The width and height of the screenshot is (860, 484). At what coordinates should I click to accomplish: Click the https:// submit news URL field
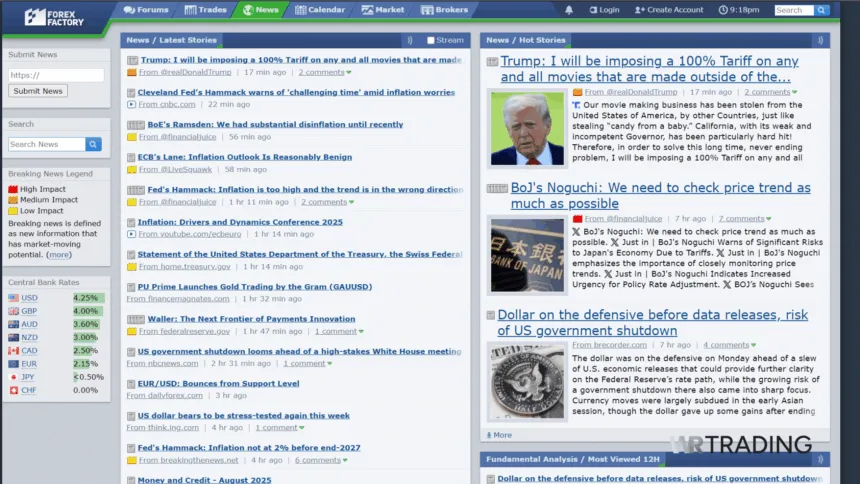click(x=56, y=75)
